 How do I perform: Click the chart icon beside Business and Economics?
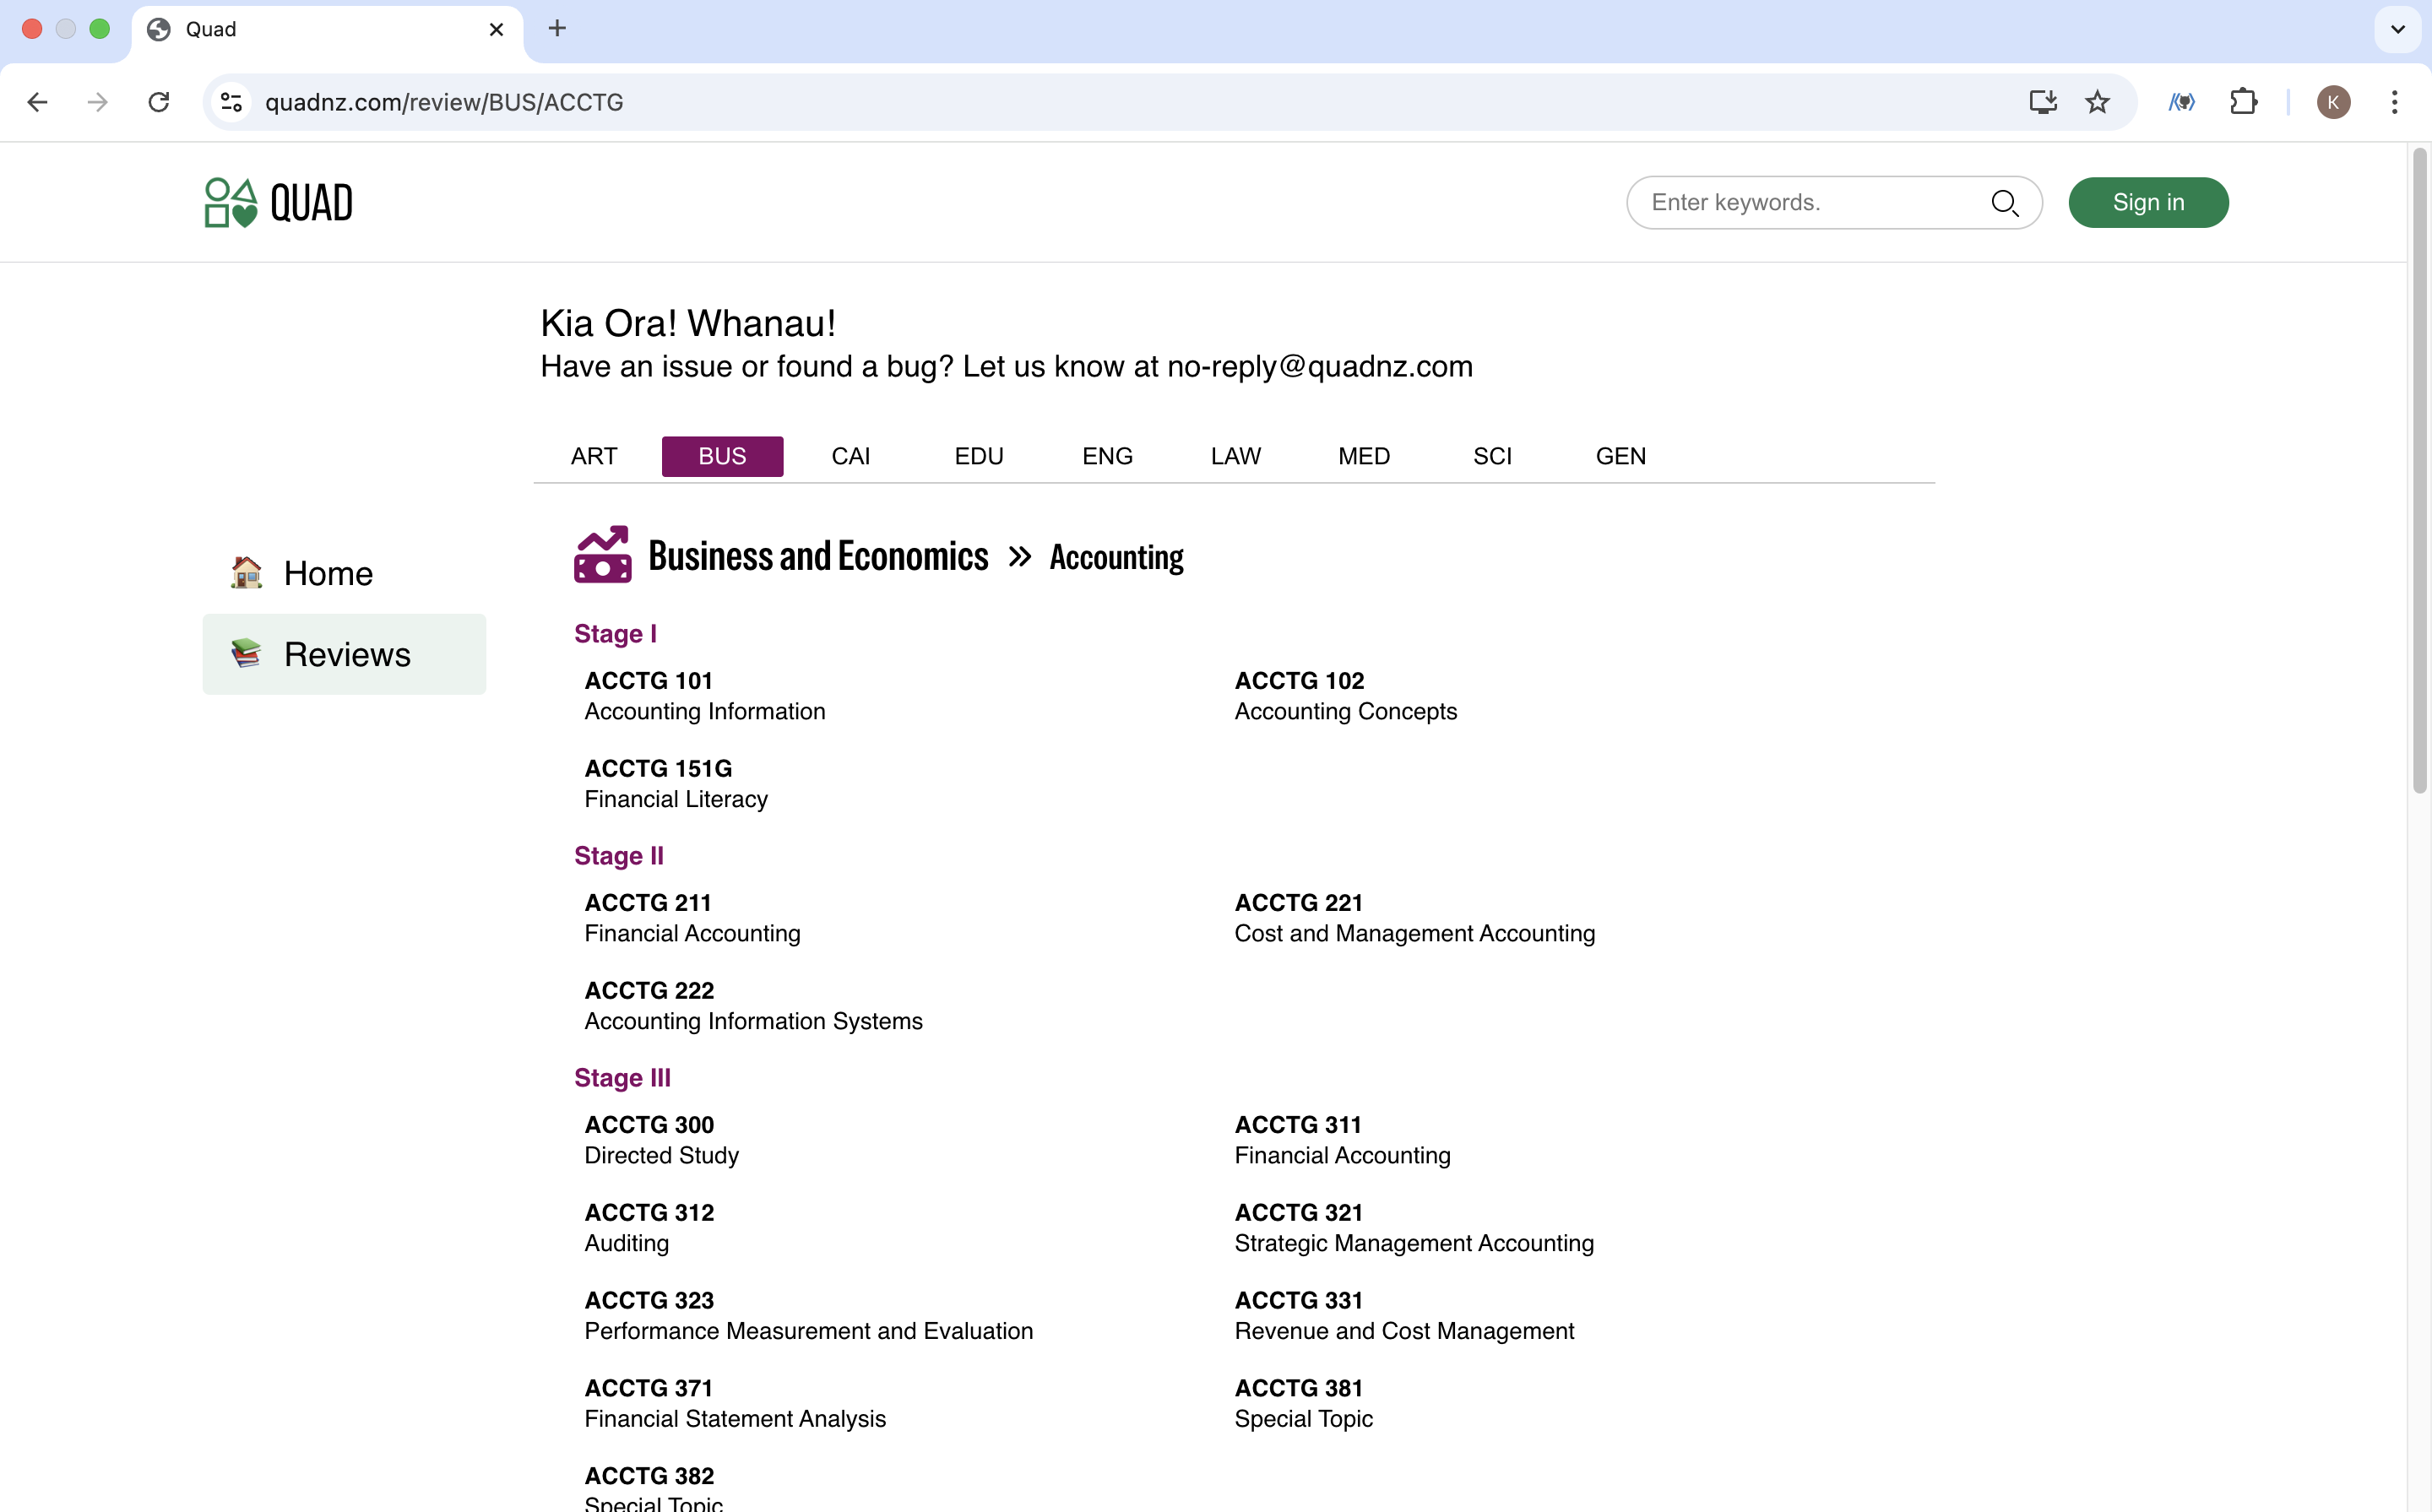[x=602, y=555]
